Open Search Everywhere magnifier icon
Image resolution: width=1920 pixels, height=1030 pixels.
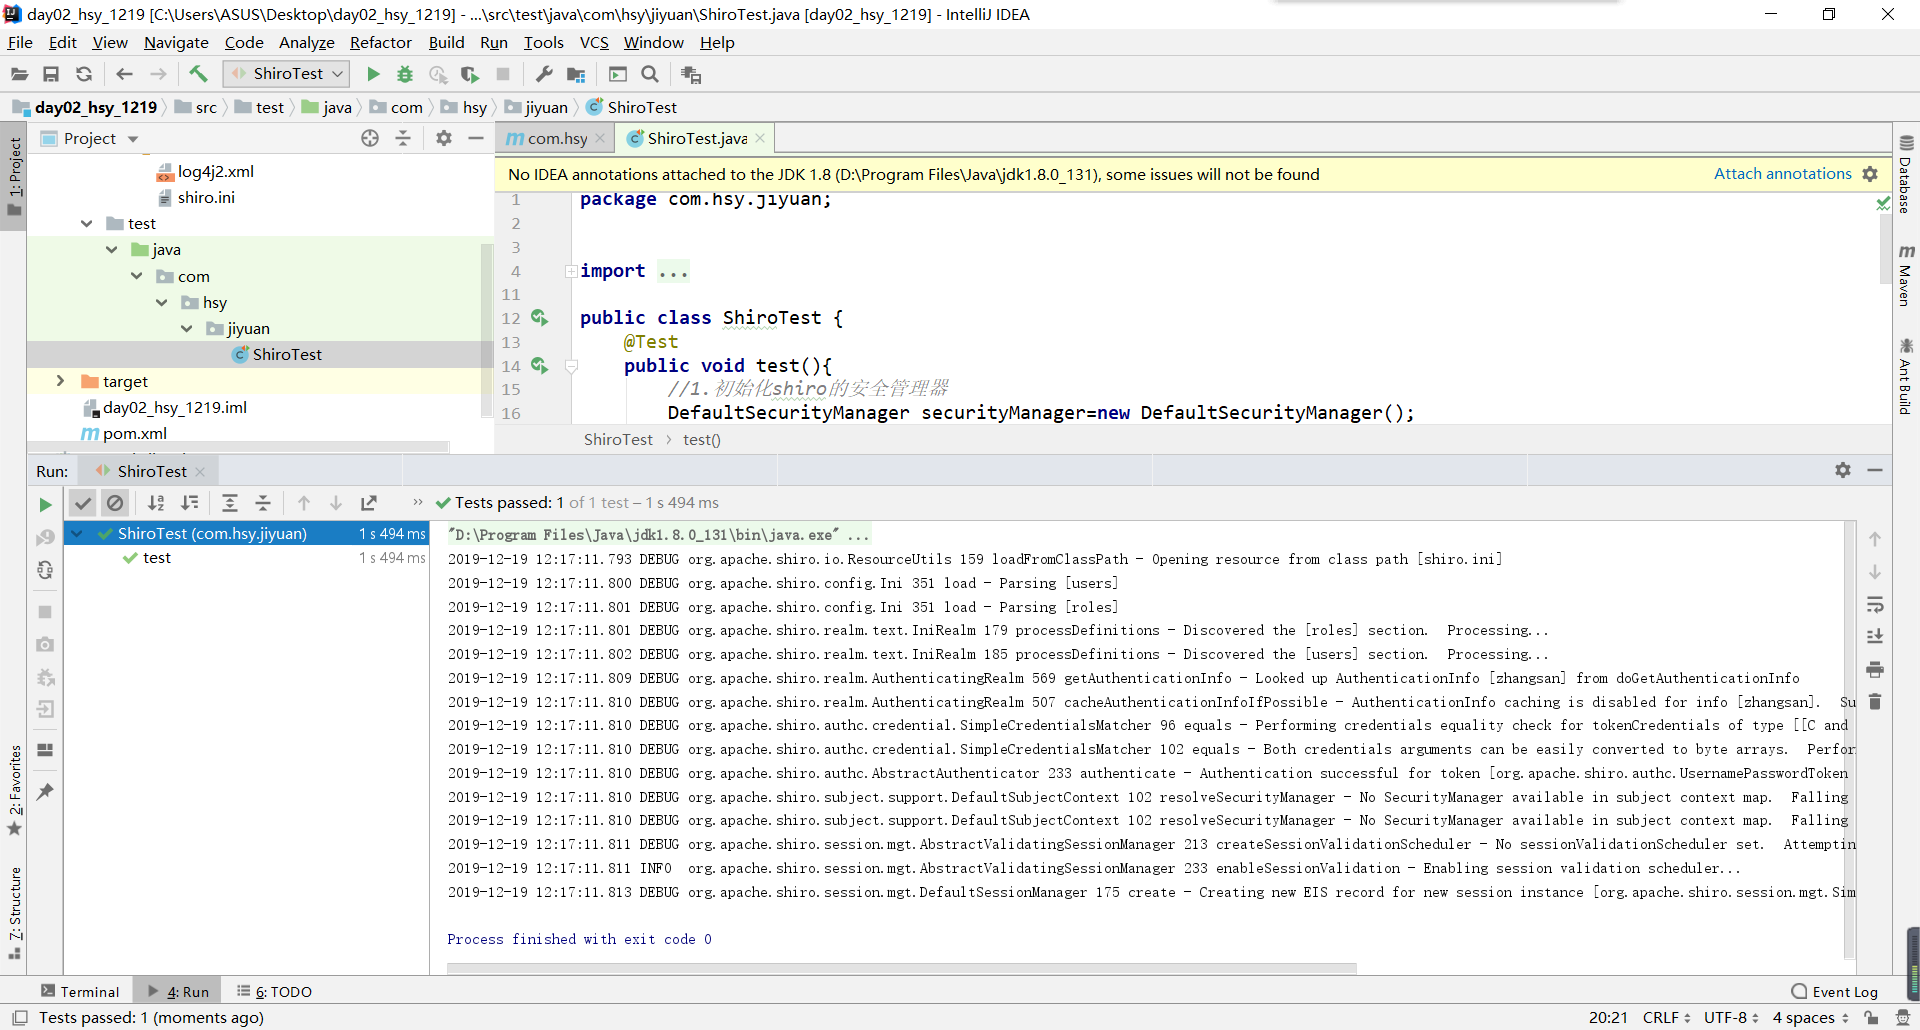click(650, 74)
